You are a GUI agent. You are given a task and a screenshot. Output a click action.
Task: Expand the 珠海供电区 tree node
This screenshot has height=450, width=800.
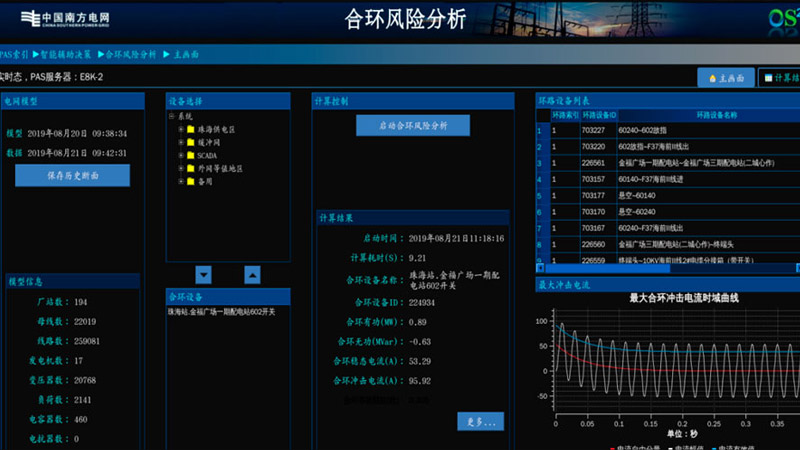[180, 130]
